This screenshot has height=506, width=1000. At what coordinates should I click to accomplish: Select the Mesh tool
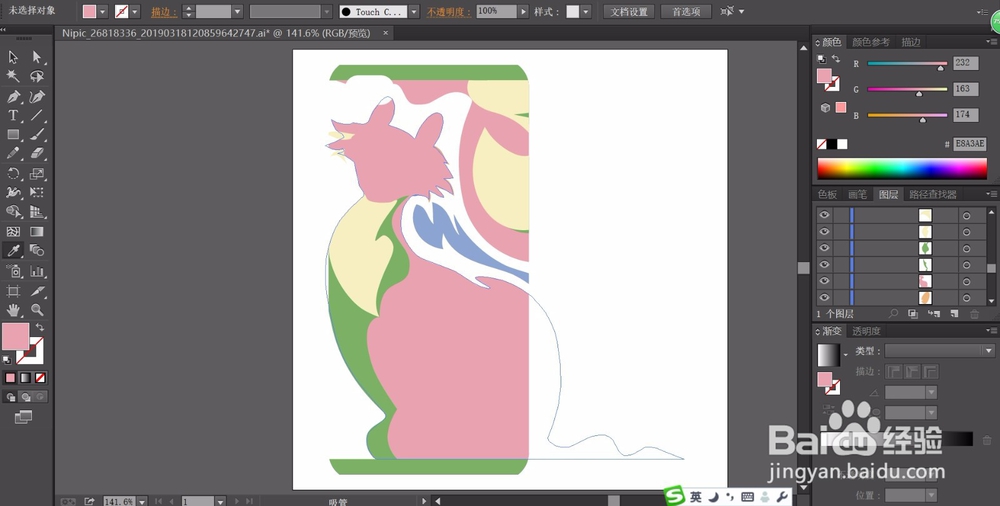(x=13, y=232)
